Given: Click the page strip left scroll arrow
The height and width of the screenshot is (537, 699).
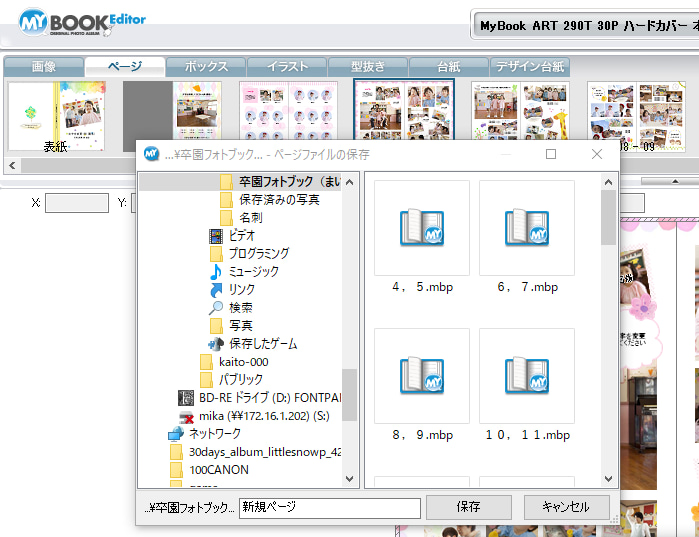Looking at the screenshot, I should point(12,166).
